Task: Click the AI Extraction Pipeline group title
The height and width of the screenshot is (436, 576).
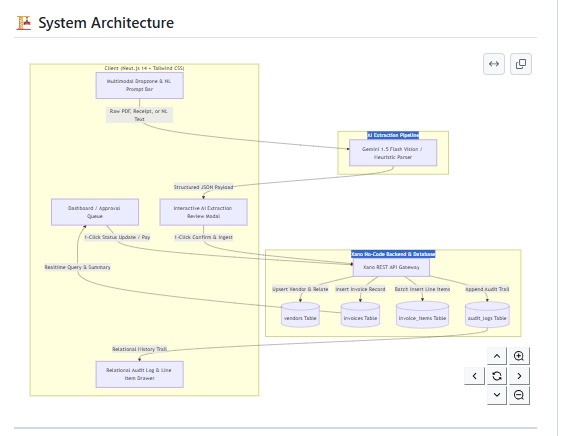Action: pyautogui.click(x=393, y=135)
